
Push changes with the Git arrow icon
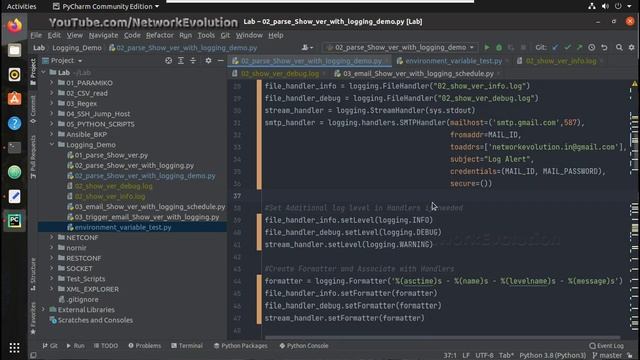pyautogui.click(x=579, y=47)
